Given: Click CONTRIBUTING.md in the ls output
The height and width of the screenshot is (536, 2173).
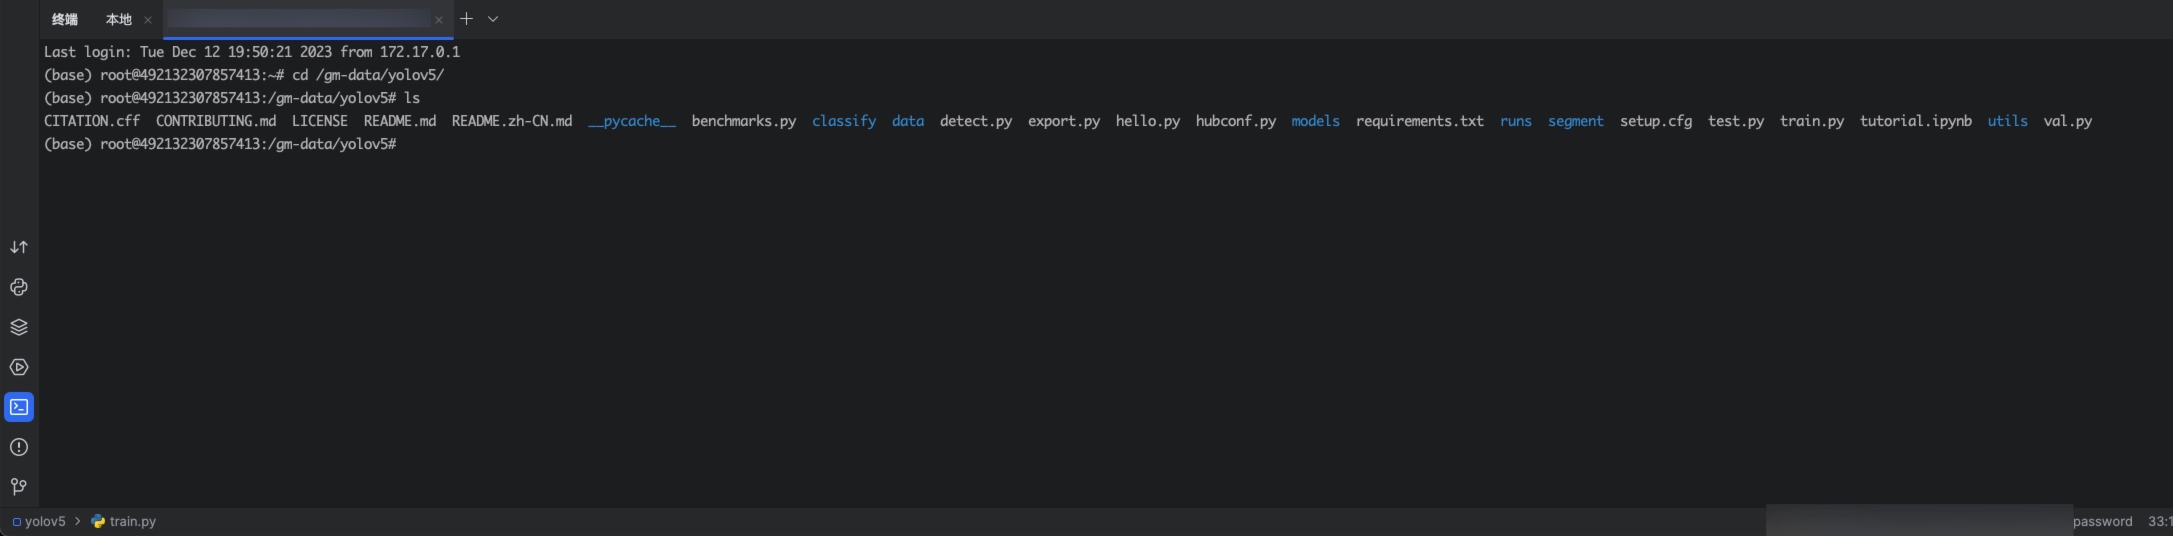Looking at the screenshot, I should click(216, 121).
